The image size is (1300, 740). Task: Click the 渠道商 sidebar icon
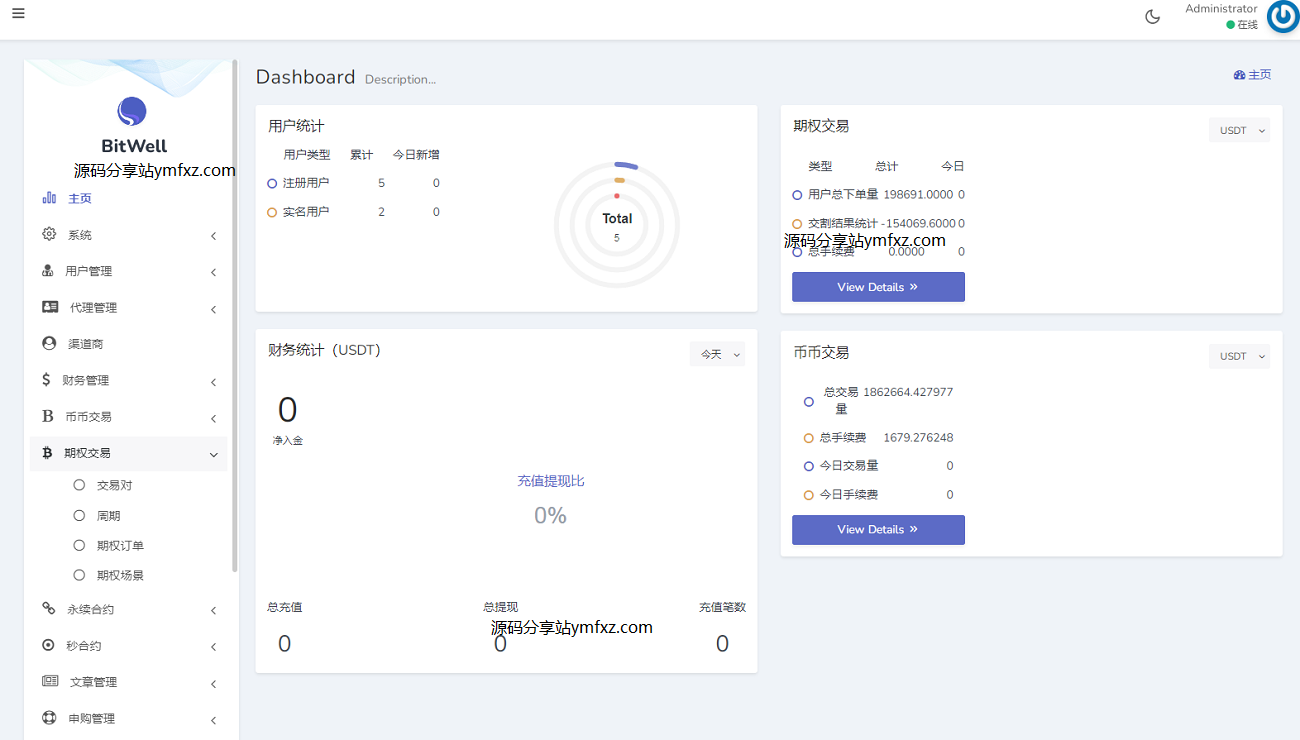tap(49, 343)
